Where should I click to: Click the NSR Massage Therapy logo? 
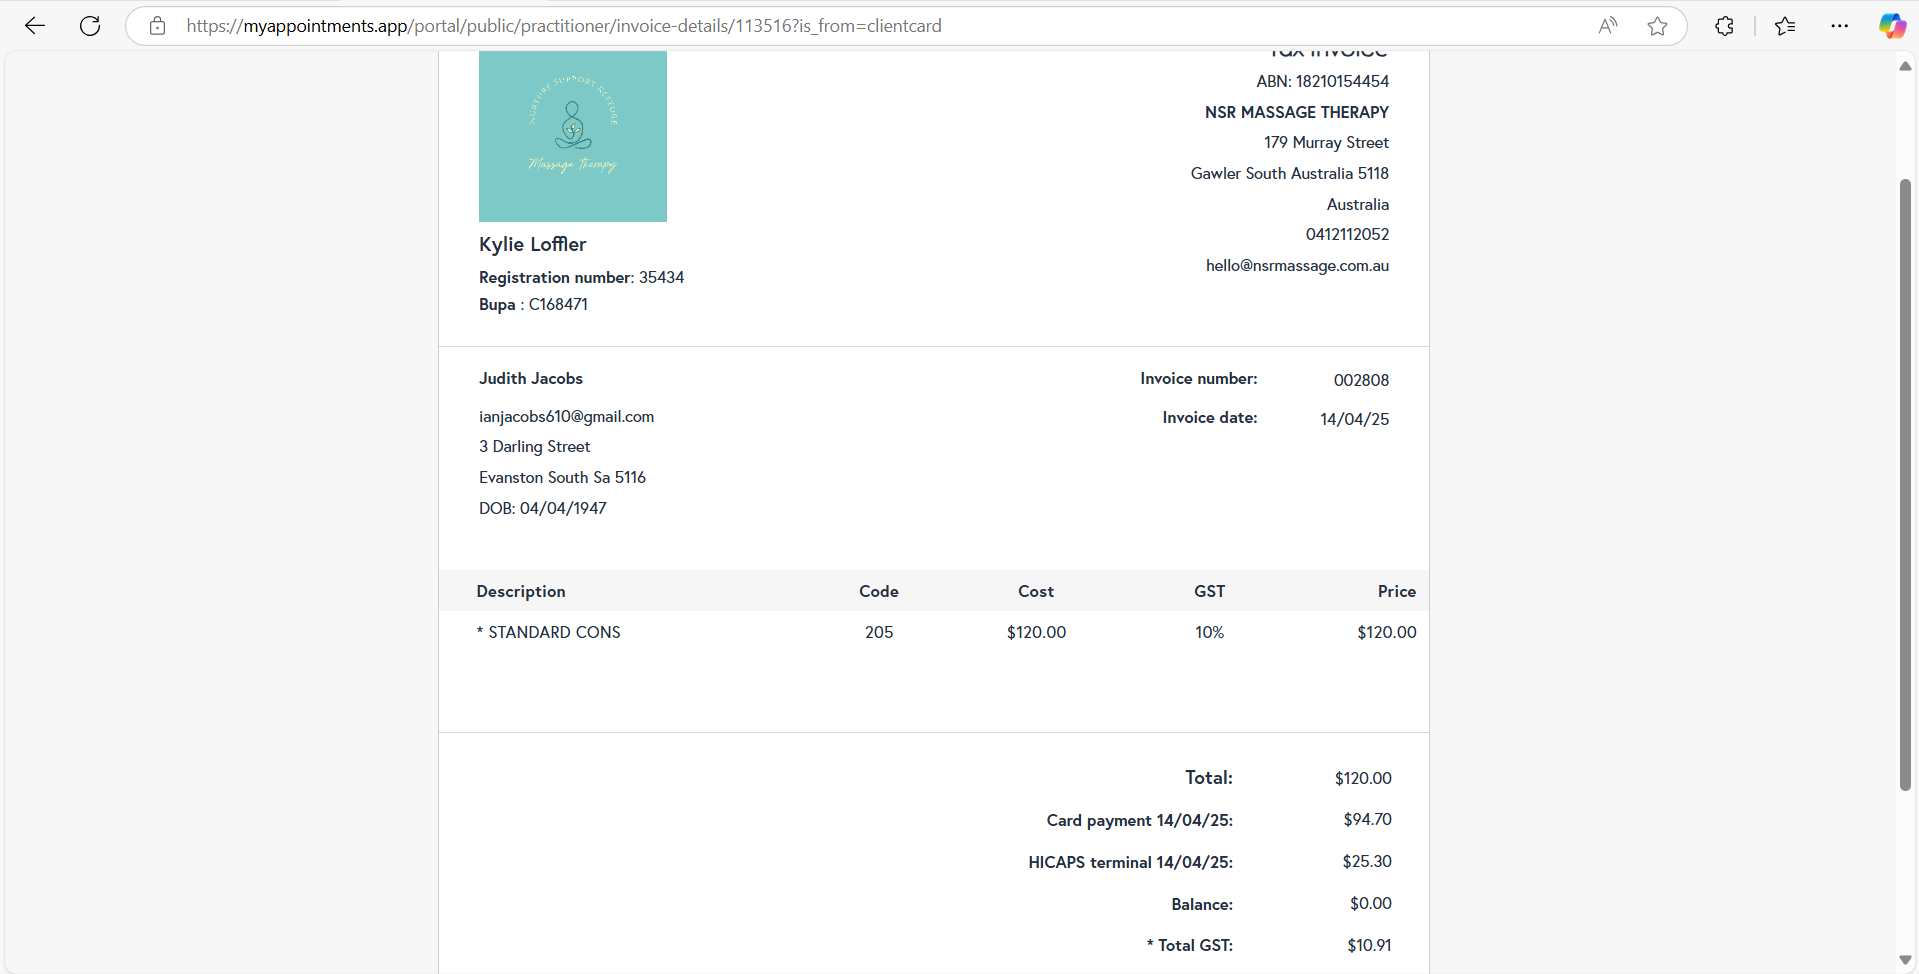(x=573, y=136)
